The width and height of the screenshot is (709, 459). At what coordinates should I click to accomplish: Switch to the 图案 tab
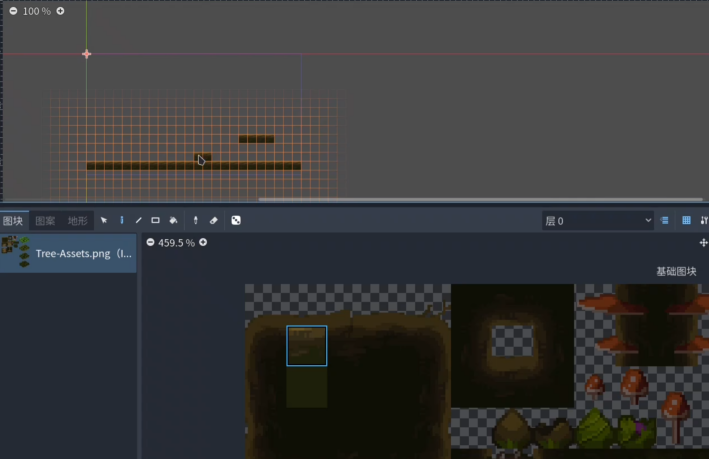(45, 220)
